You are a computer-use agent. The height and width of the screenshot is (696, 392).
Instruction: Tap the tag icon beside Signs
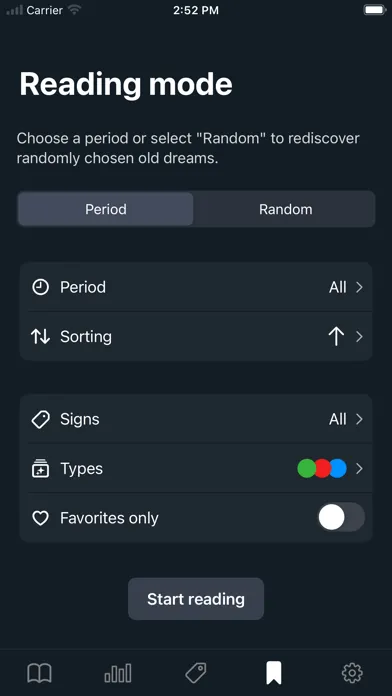(x=40, y=419)
